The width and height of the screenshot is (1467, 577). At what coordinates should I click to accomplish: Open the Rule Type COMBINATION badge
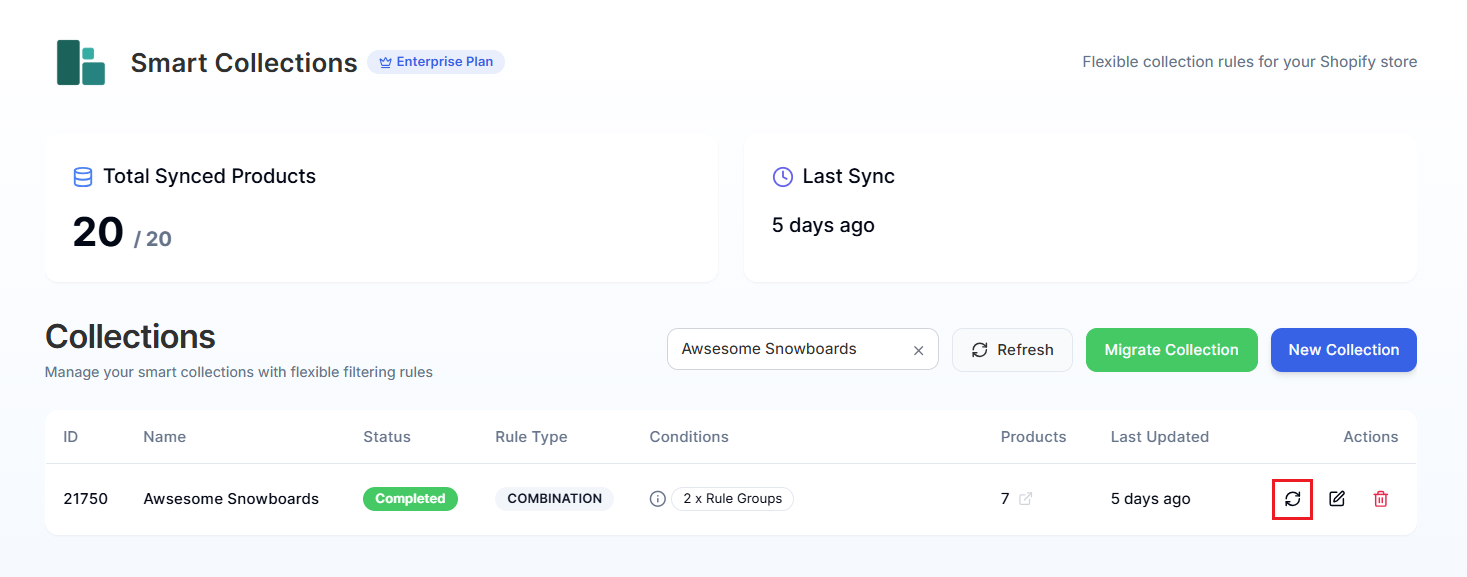point(554,498)
